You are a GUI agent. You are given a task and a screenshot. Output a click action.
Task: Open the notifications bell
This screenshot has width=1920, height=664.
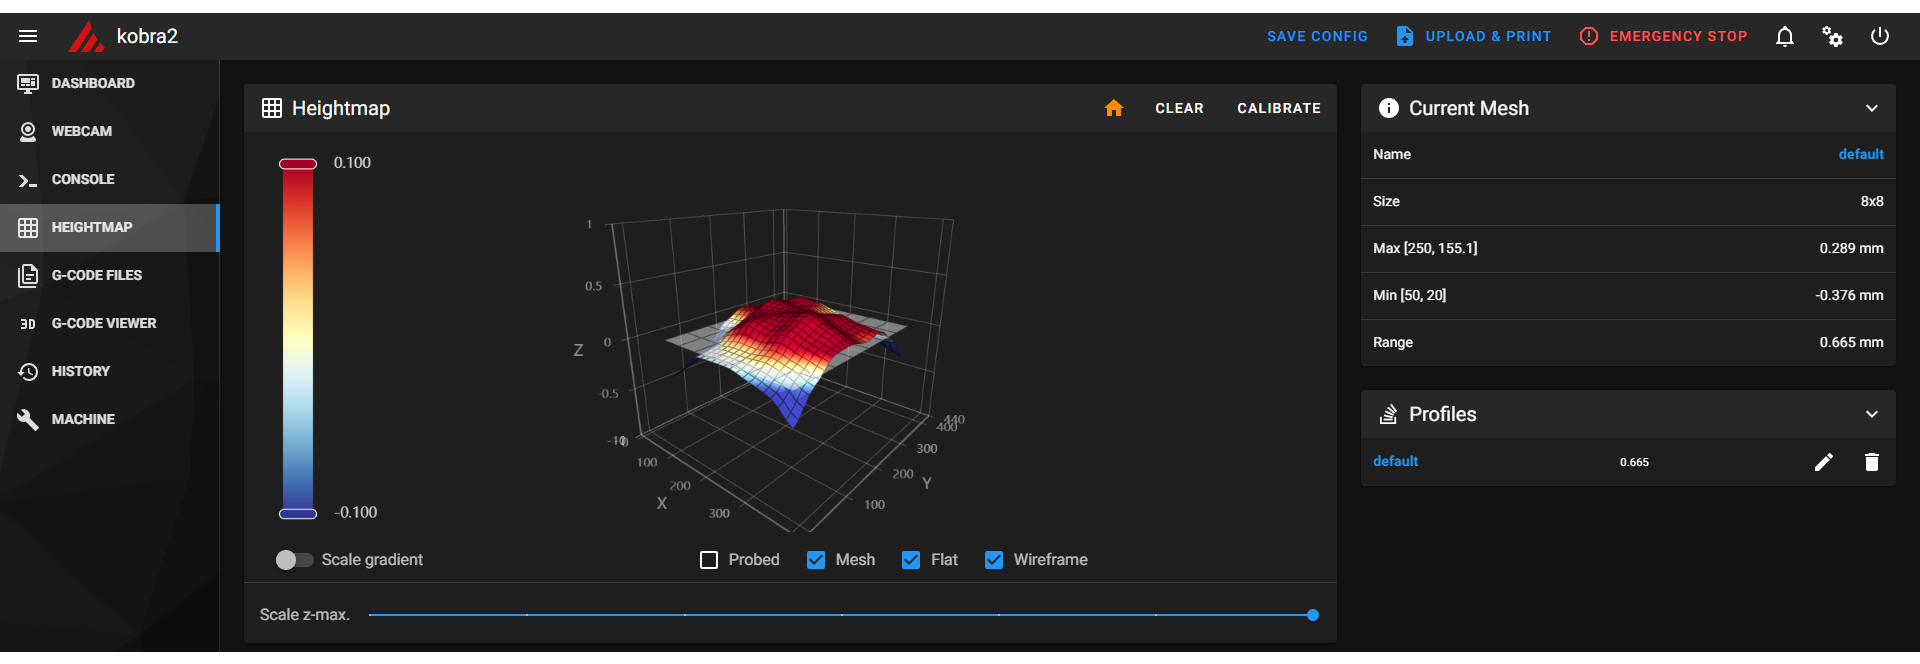(1784, 36)
